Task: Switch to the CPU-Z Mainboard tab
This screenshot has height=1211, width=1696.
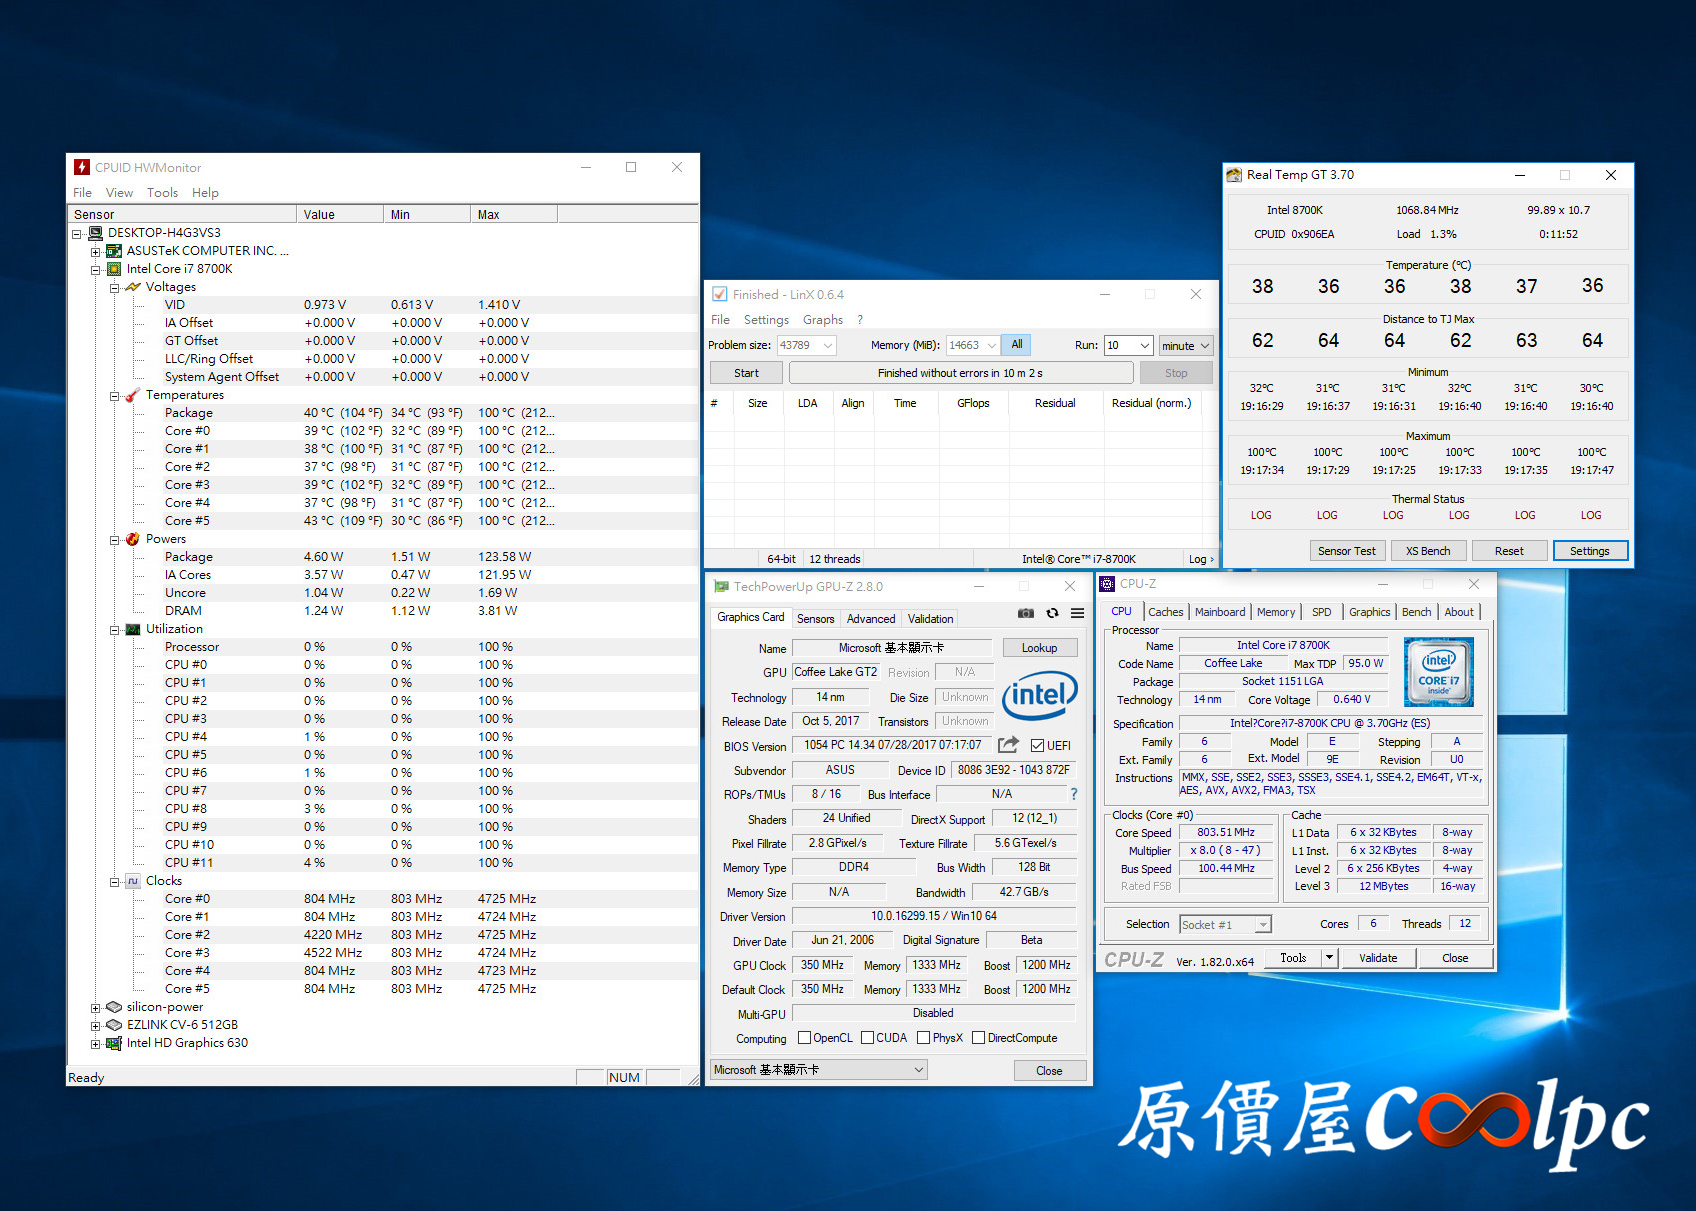Action: coord(1220,612)
